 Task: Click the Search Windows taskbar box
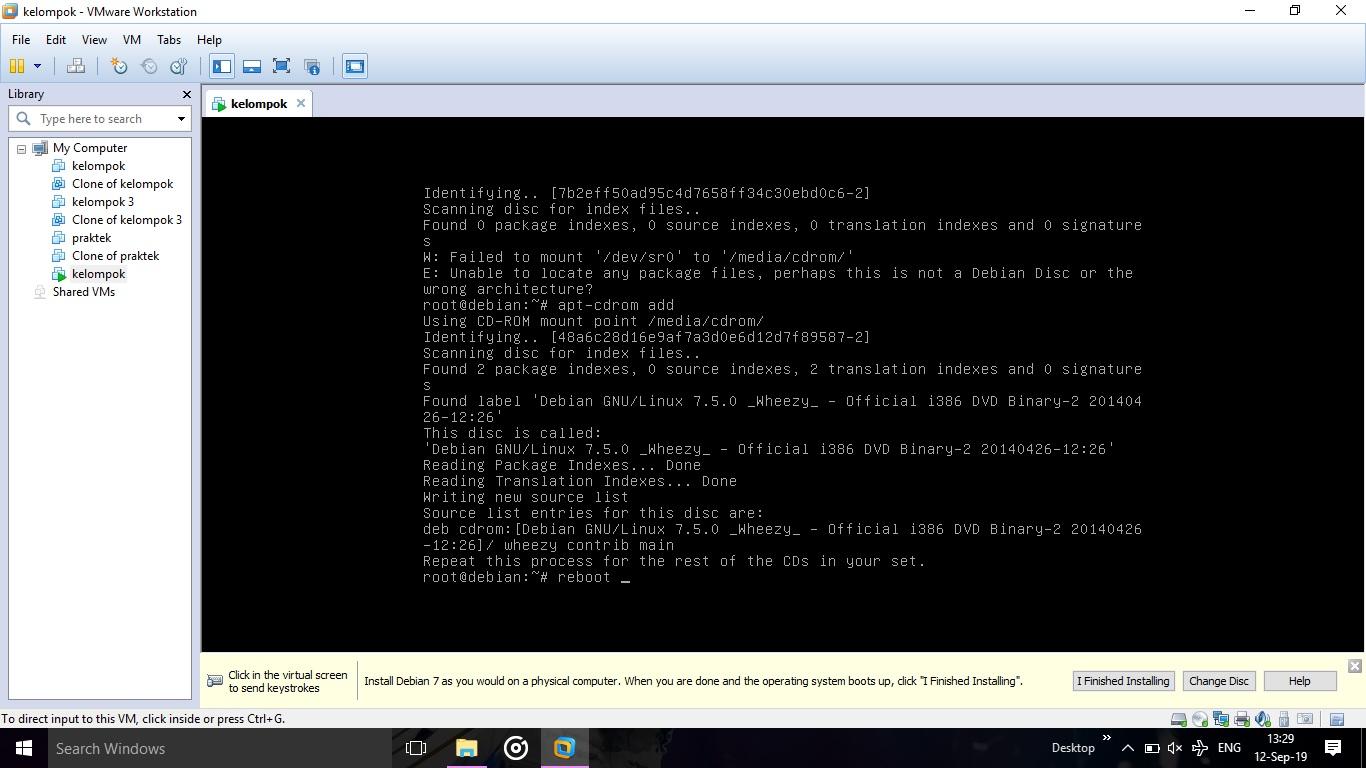tap(220, 748)
